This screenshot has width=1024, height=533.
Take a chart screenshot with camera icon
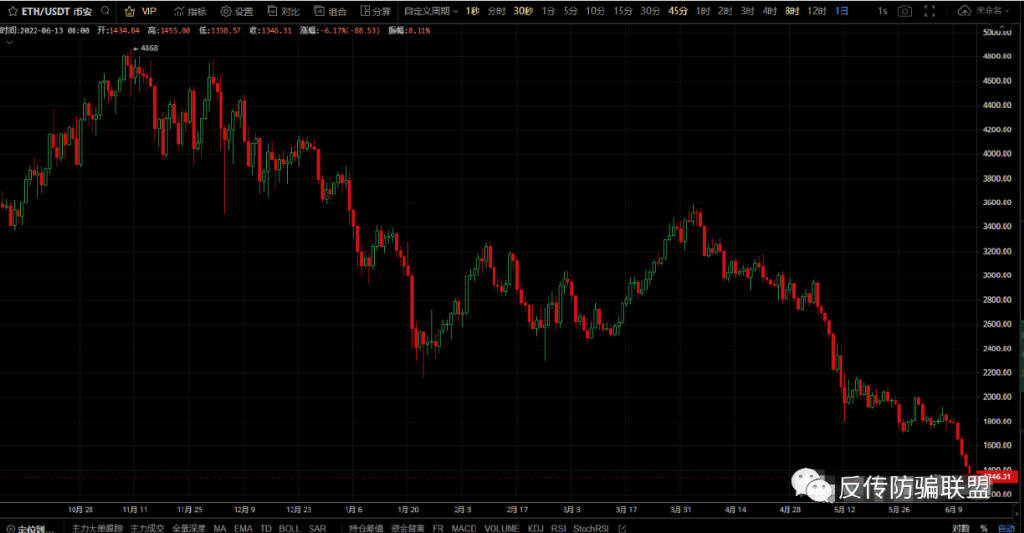point(904,11)
